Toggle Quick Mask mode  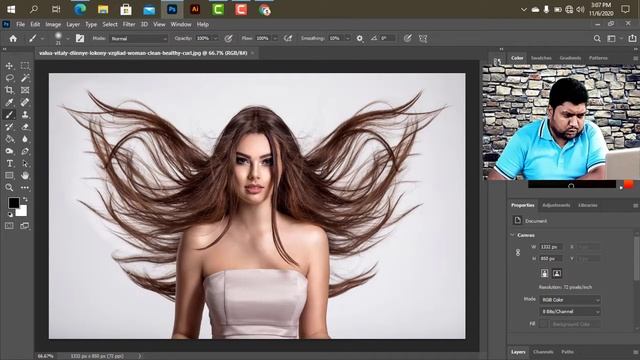click(9, 226)
